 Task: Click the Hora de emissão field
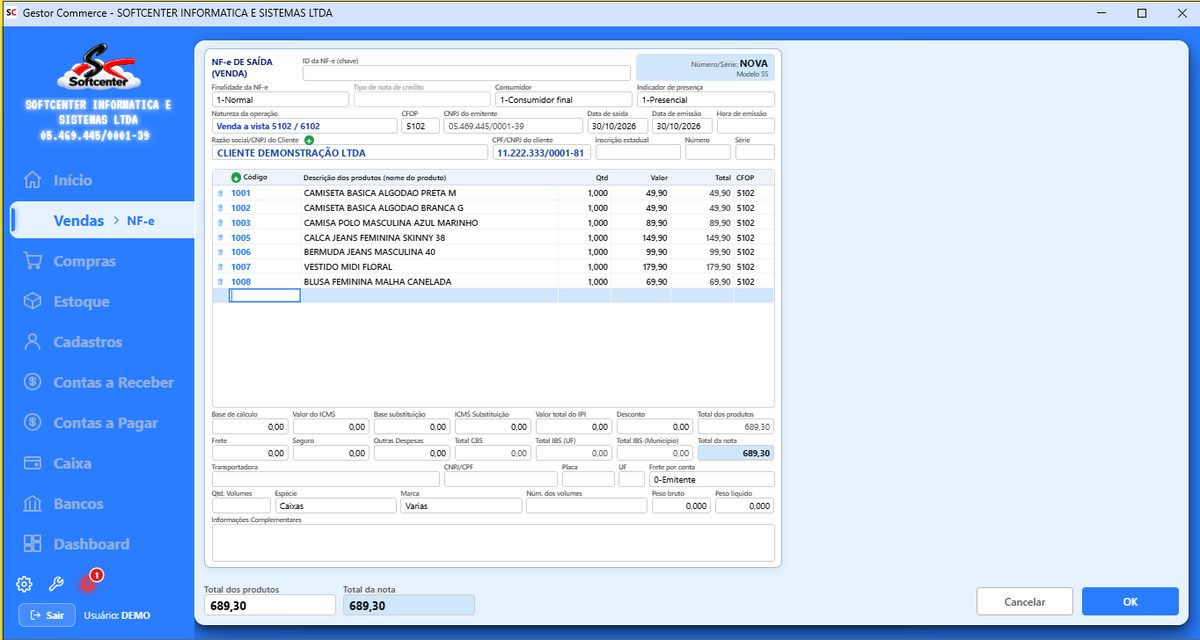(x=744, y=126)
